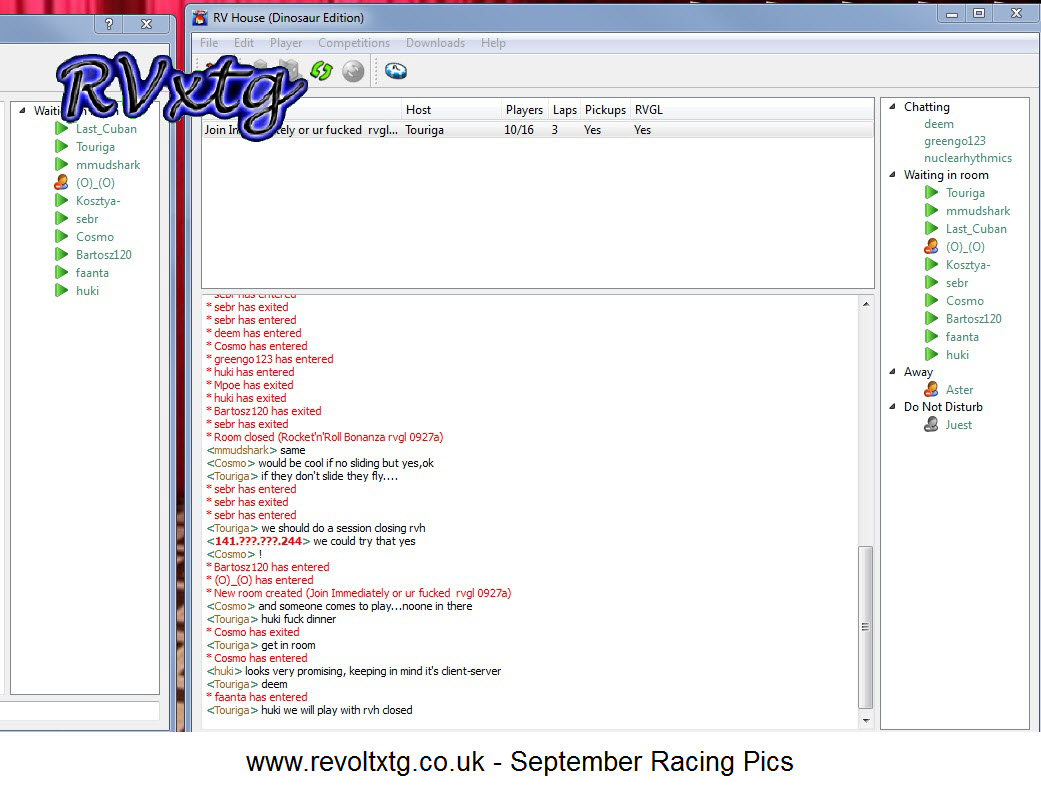This screenshot has width=1041, height=790.
Task: Click the RV House title bar icon
Action: coord(200,18)
